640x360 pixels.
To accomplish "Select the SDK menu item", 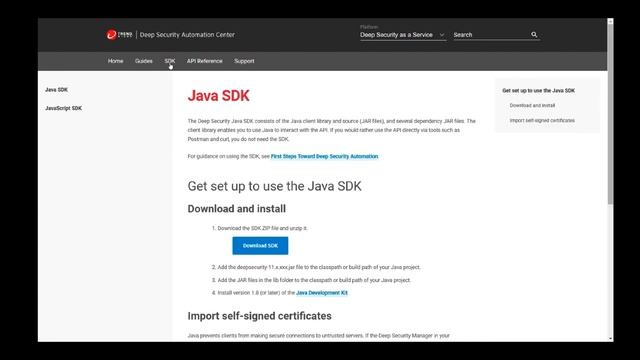I will pos(170,61).
